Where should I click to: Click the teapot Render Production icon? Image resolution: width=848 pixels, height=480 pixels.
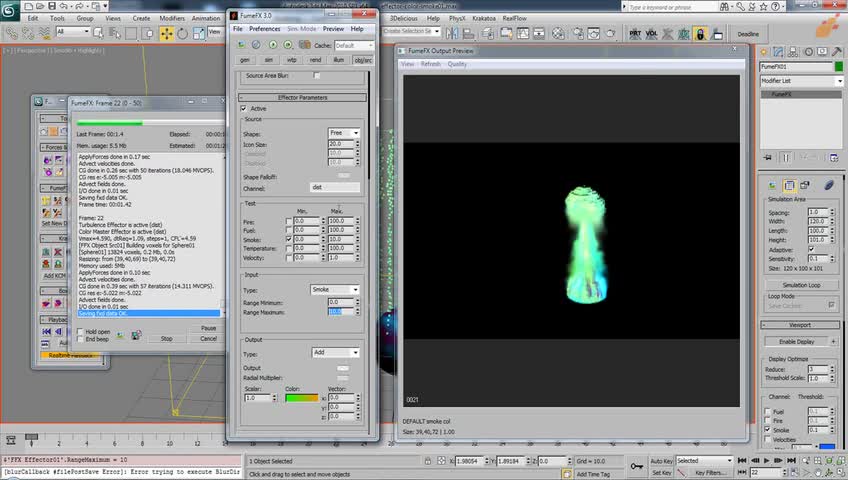[611, 34]
